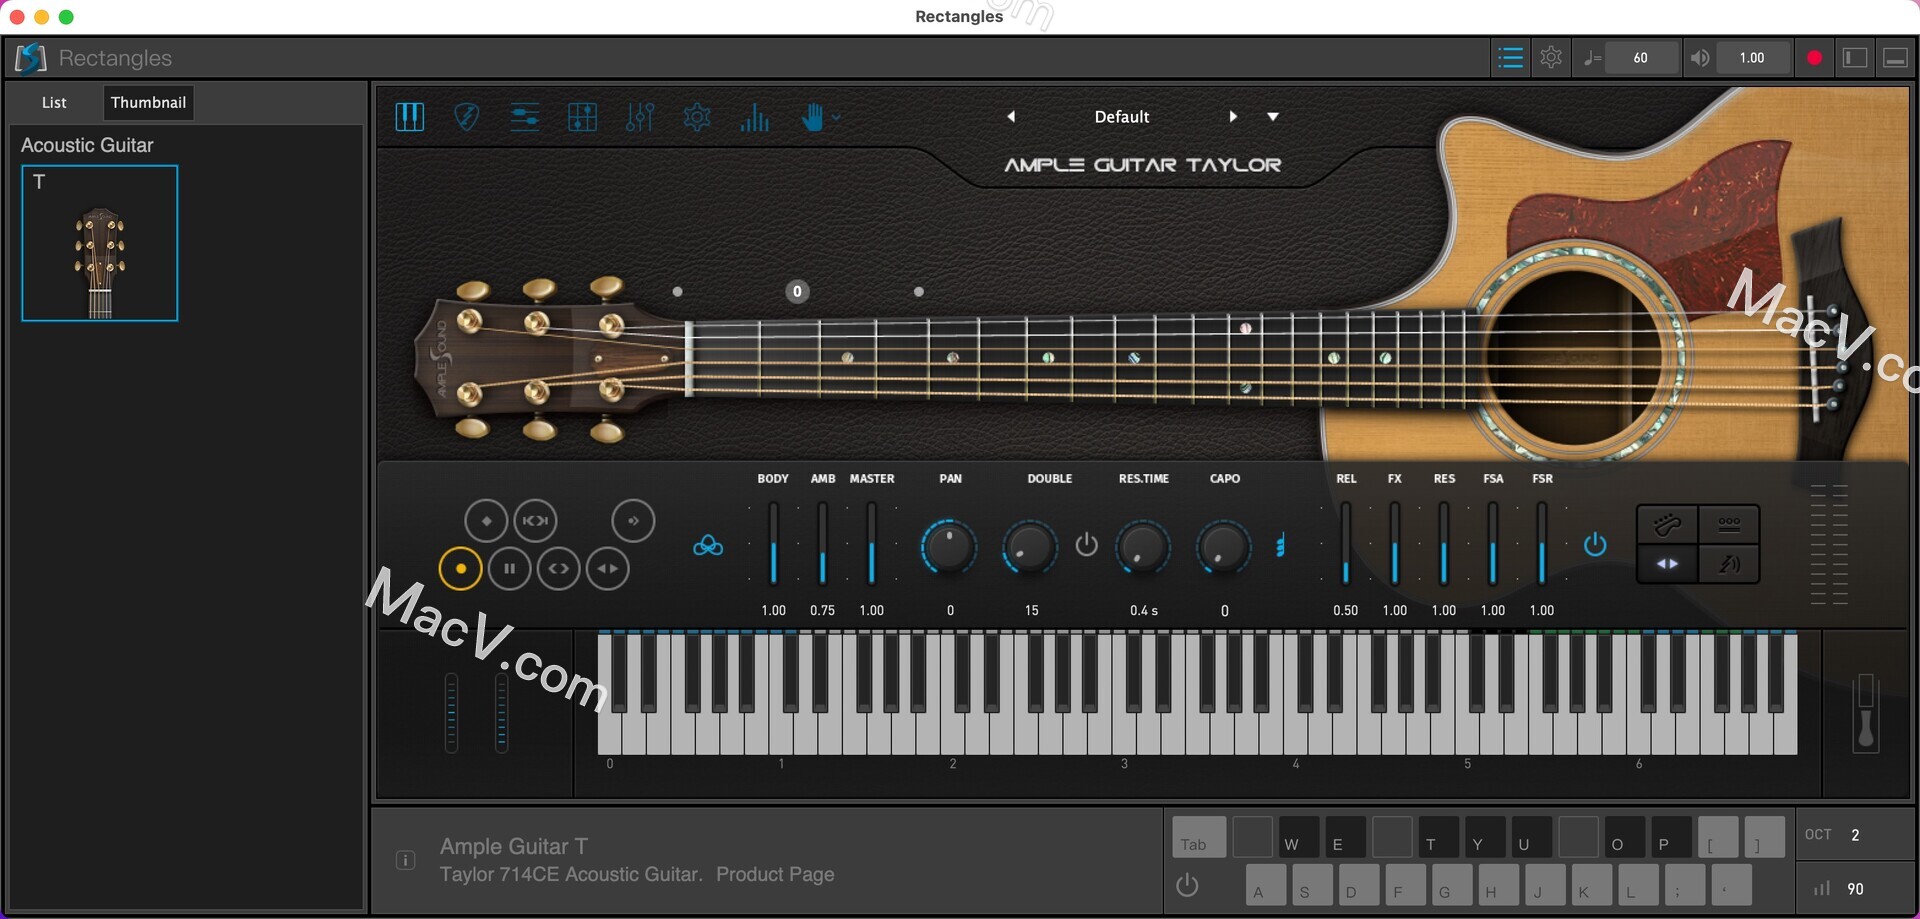The width and height of the screenshot is (1920, 919).
Task: Click the blue trefoil knot icon
Action: point(708,546)
